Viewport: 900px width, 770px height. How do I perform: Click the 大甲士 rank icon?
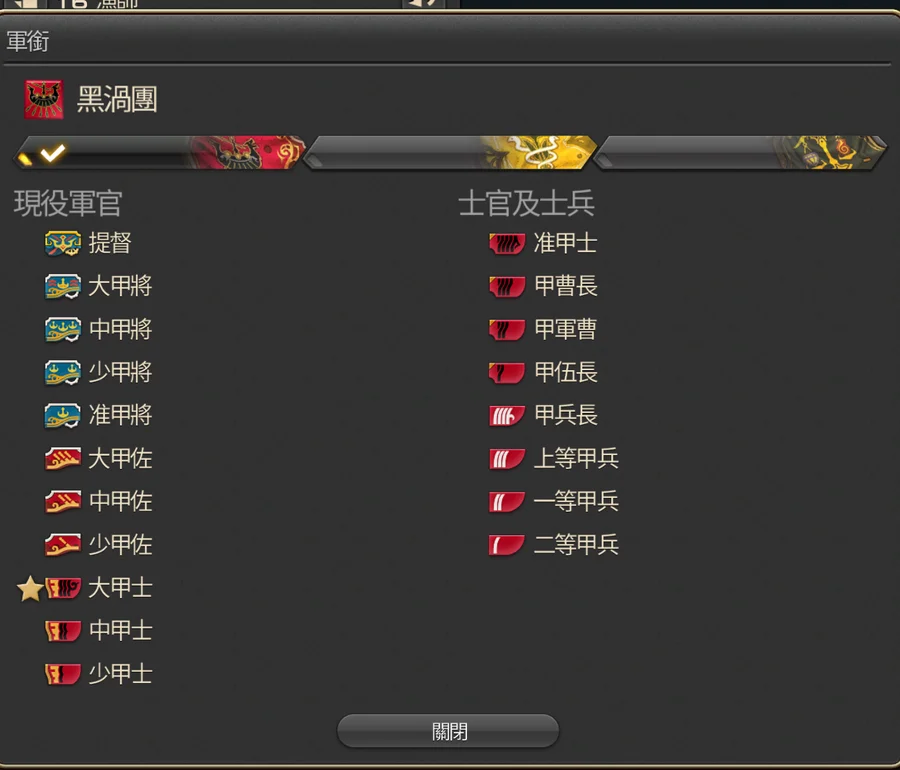(x=63, y=588)
